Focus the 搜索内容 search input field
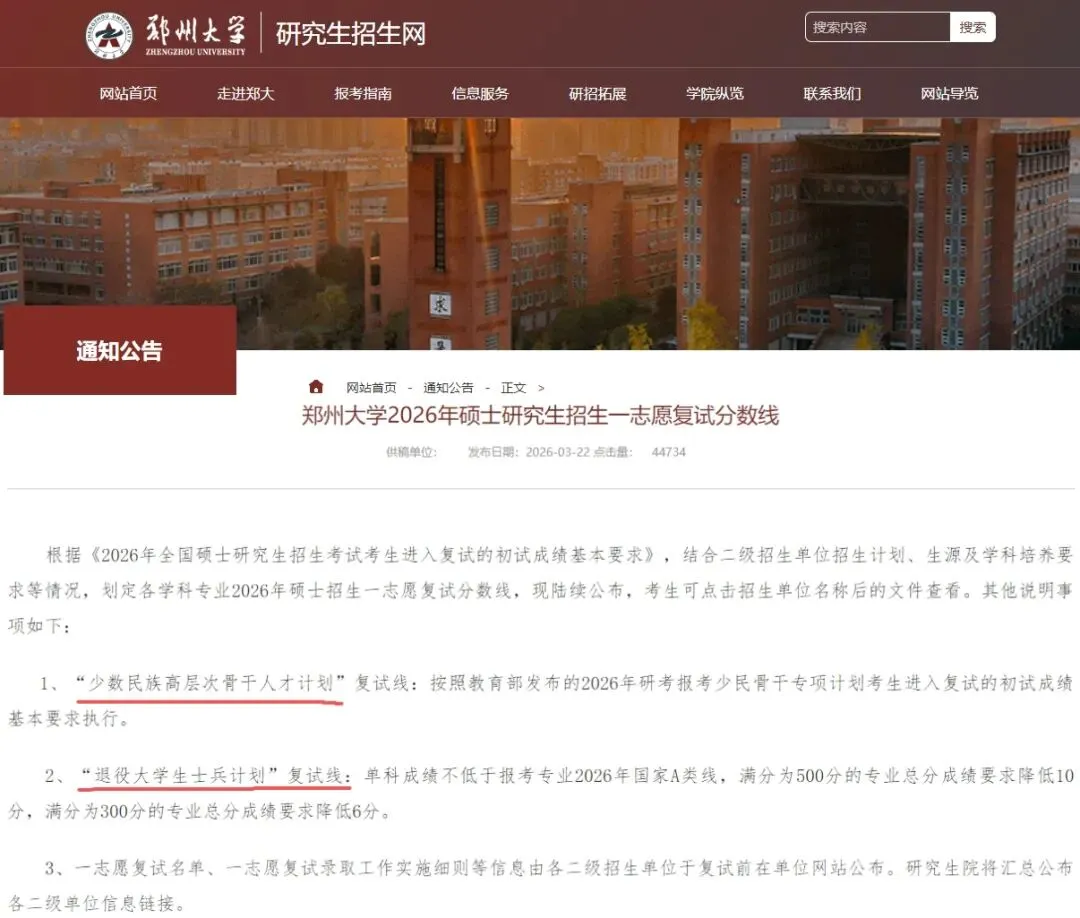 click(878, 27)
